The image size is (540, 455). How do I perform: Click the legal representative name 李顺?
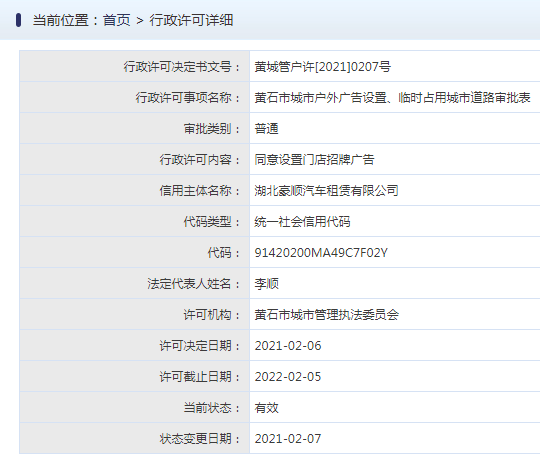(266, 283)
